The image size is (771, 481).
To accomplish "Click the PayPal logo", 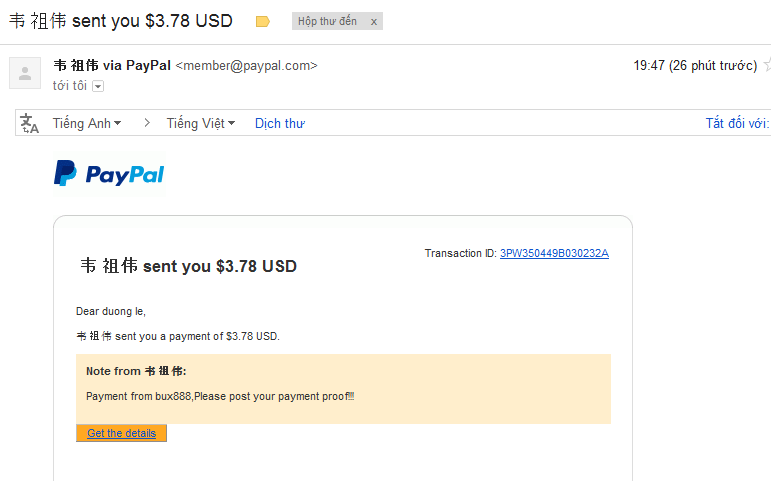I will coord(109,174).
